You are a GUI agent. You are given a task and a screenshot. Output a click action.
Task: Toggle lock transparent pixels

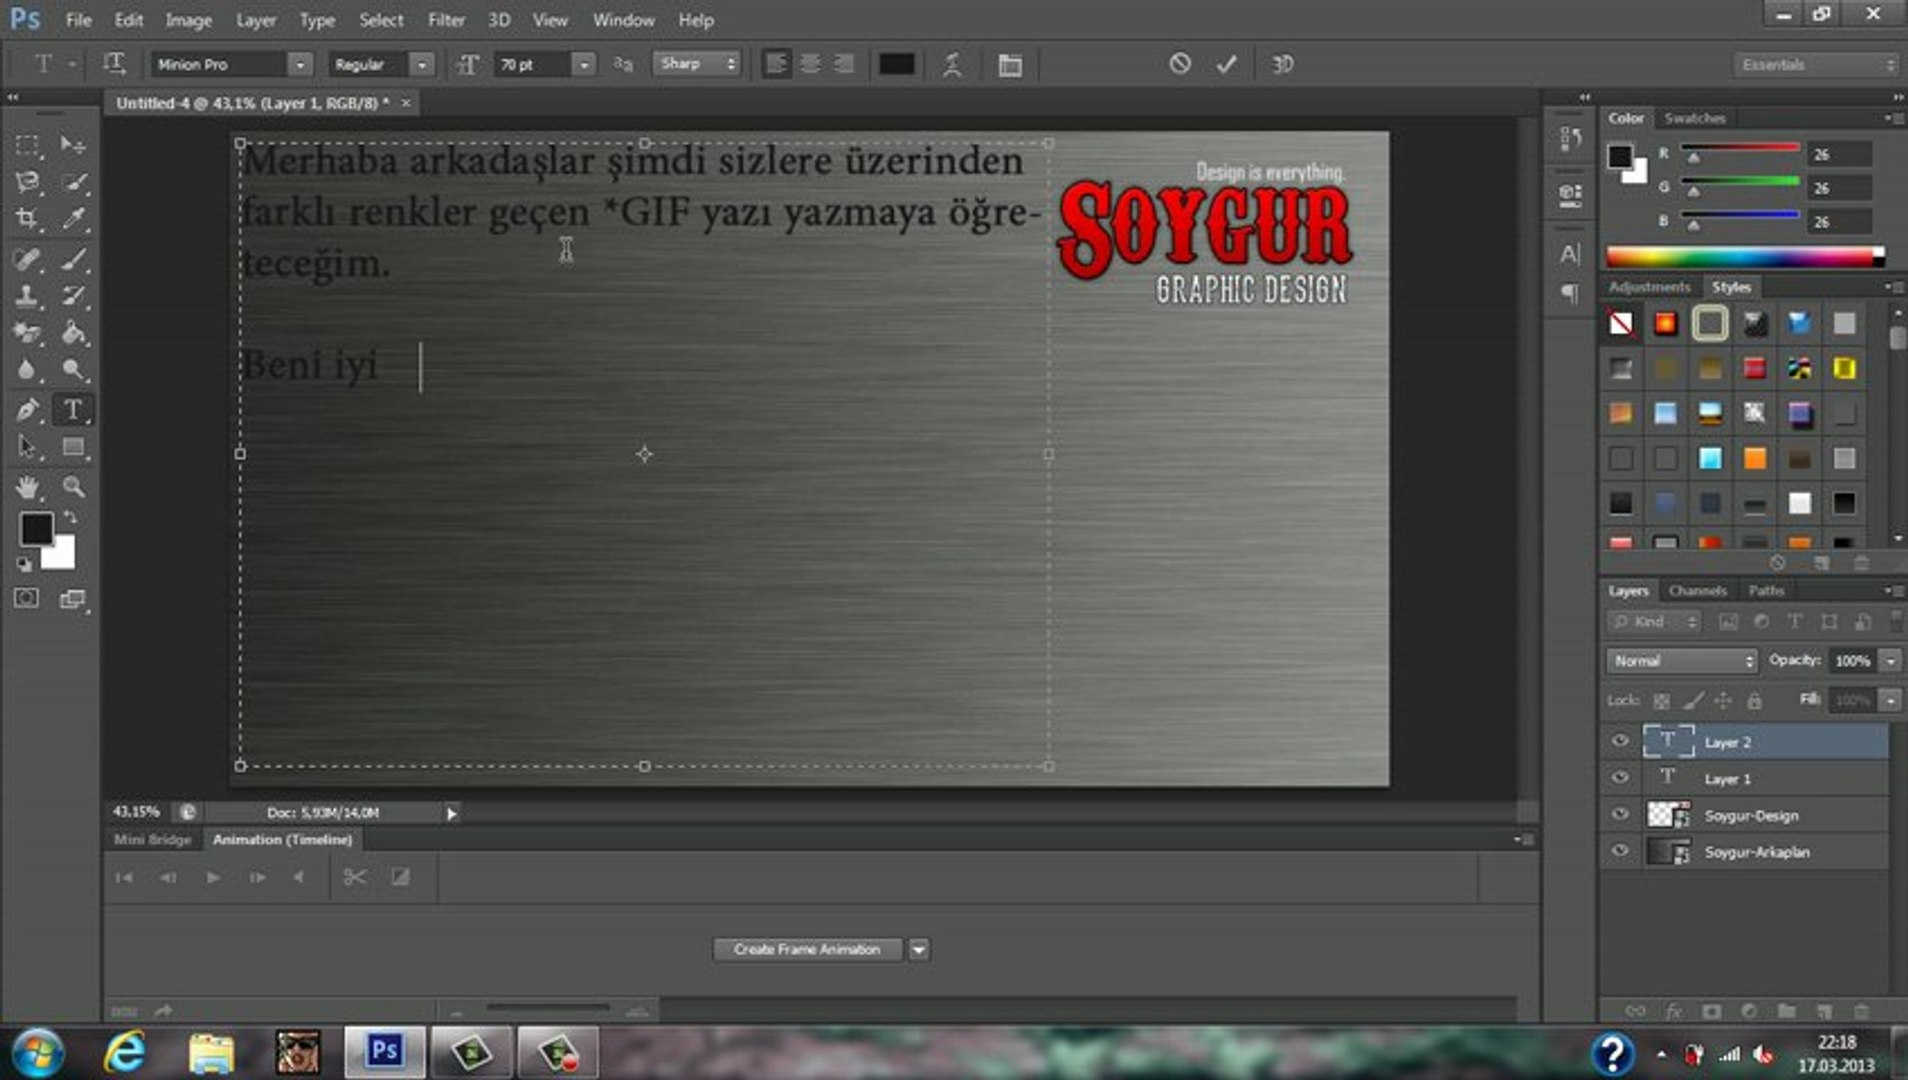point(1661,701)
